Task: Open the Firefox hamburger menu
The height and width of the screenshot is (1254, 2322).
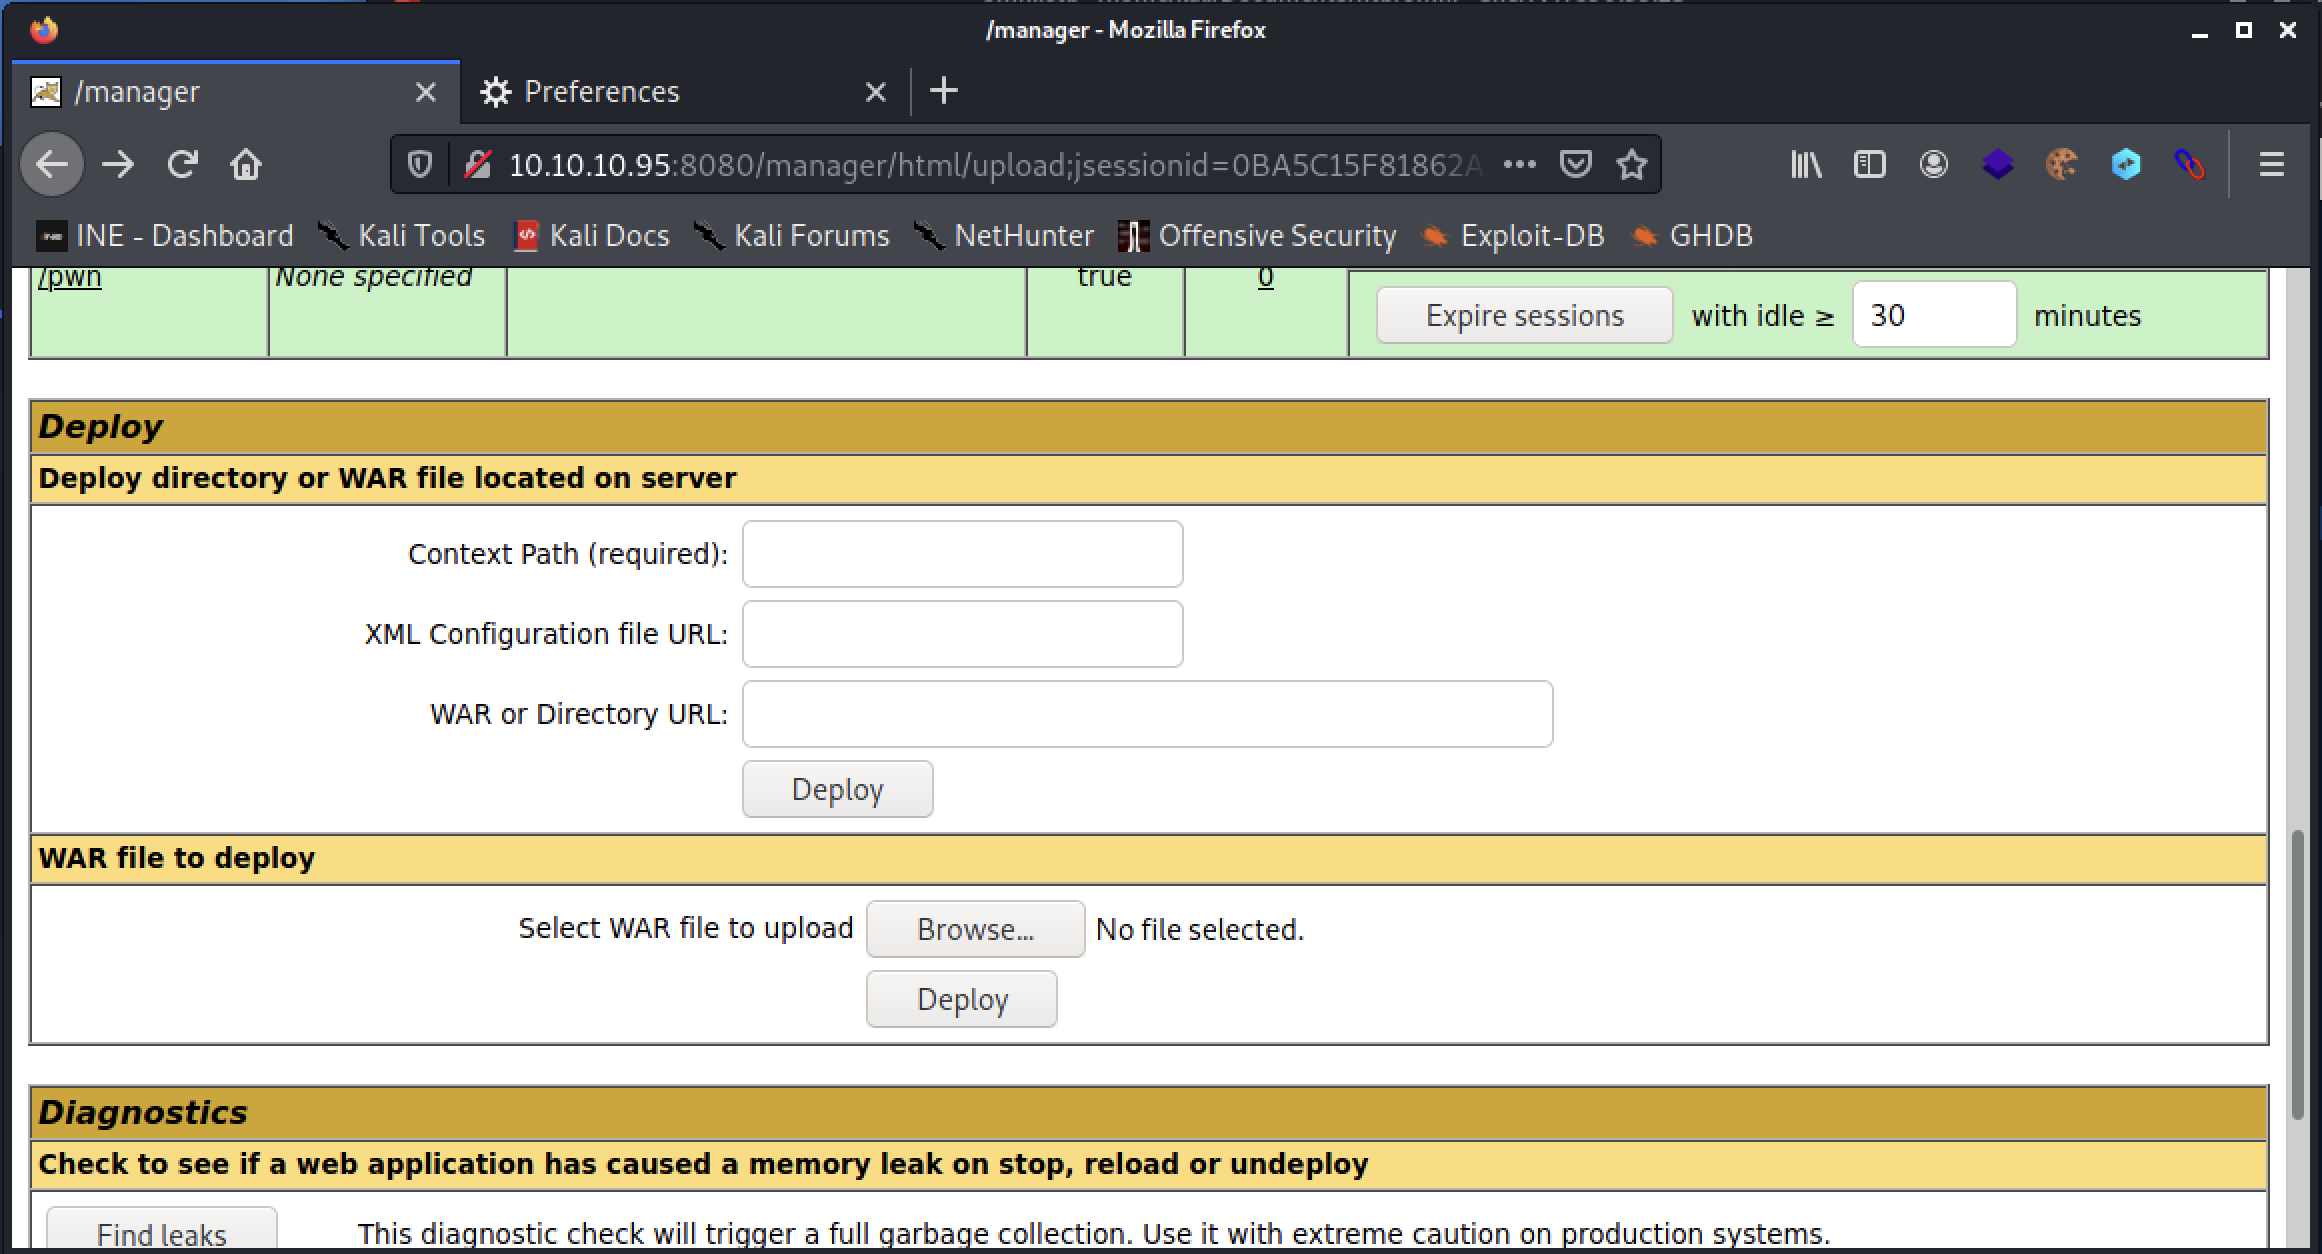Action: point(2271,164)
